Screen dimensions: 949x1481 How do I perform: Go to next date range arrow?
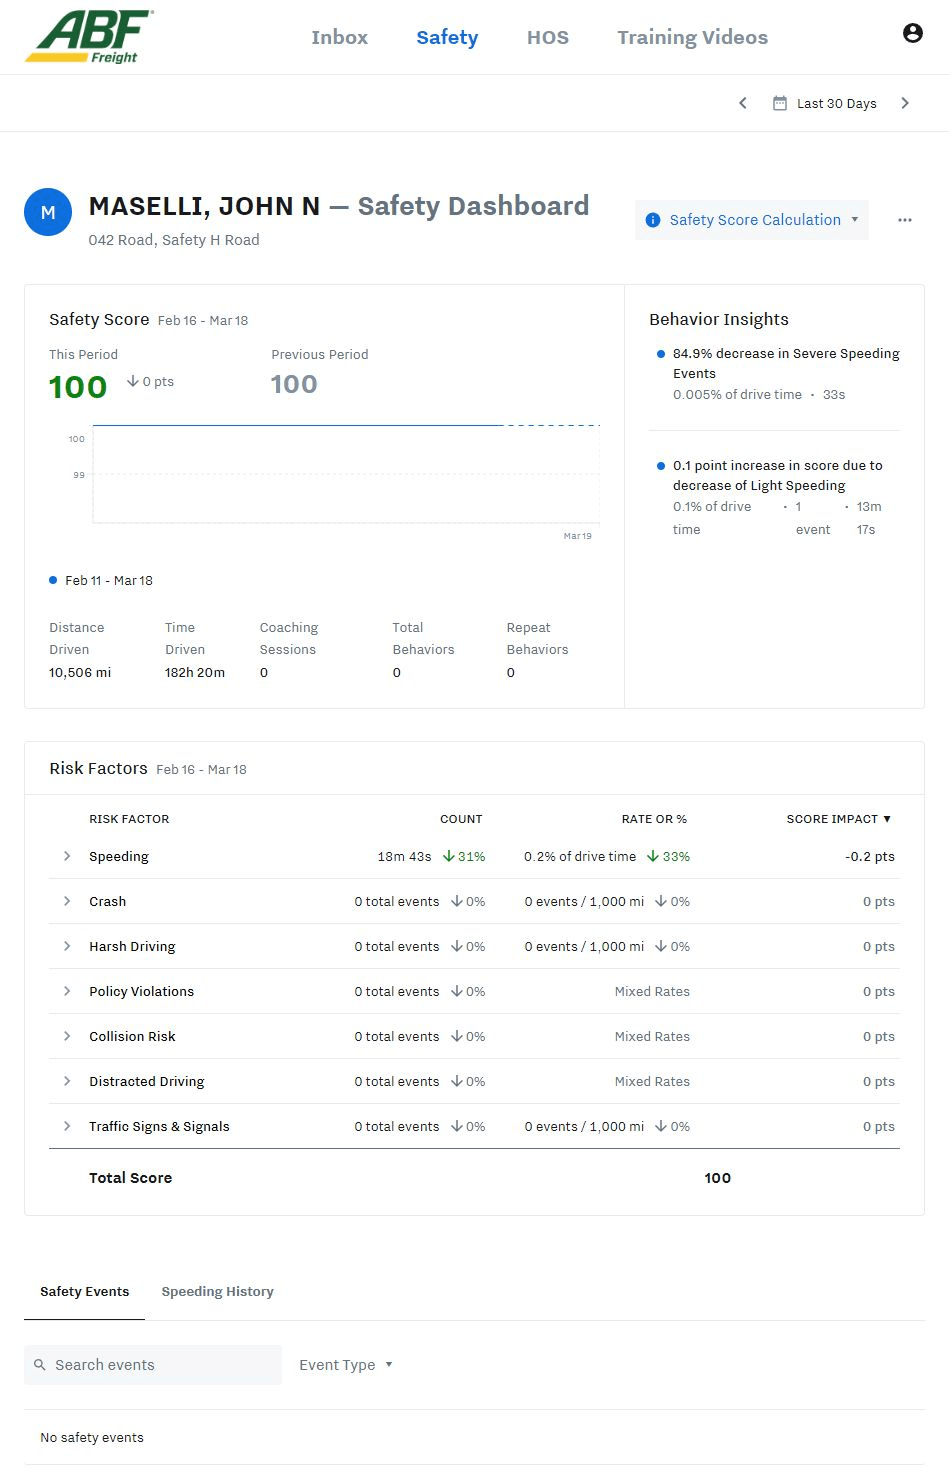click(904, 103)
